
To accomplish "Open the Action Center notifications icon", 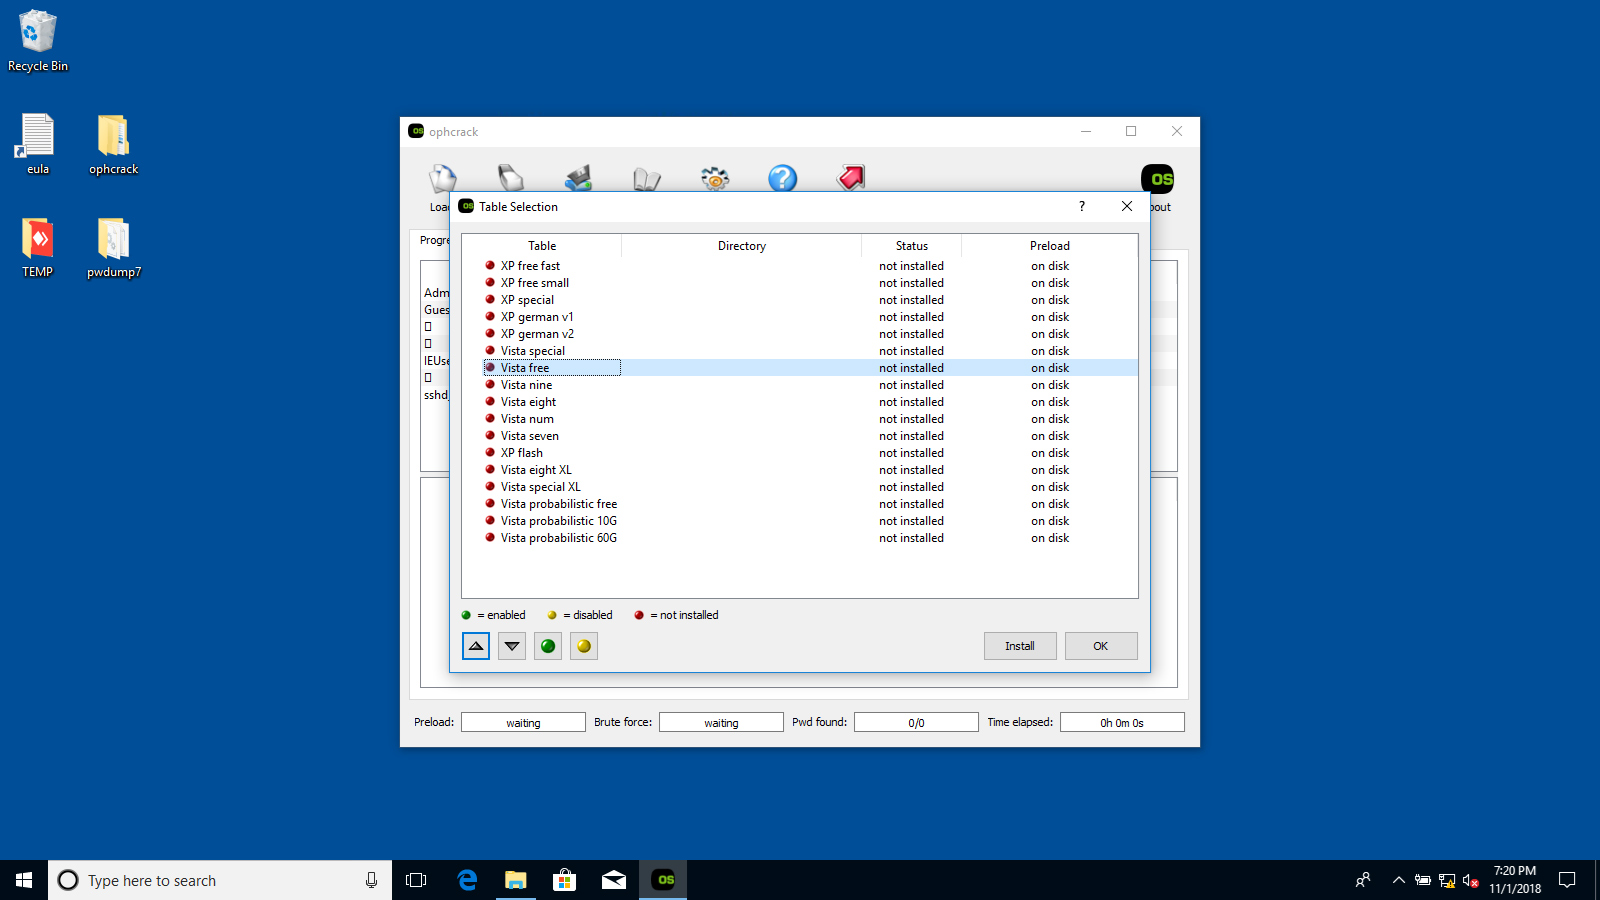I will click(x=1567, y=880).
